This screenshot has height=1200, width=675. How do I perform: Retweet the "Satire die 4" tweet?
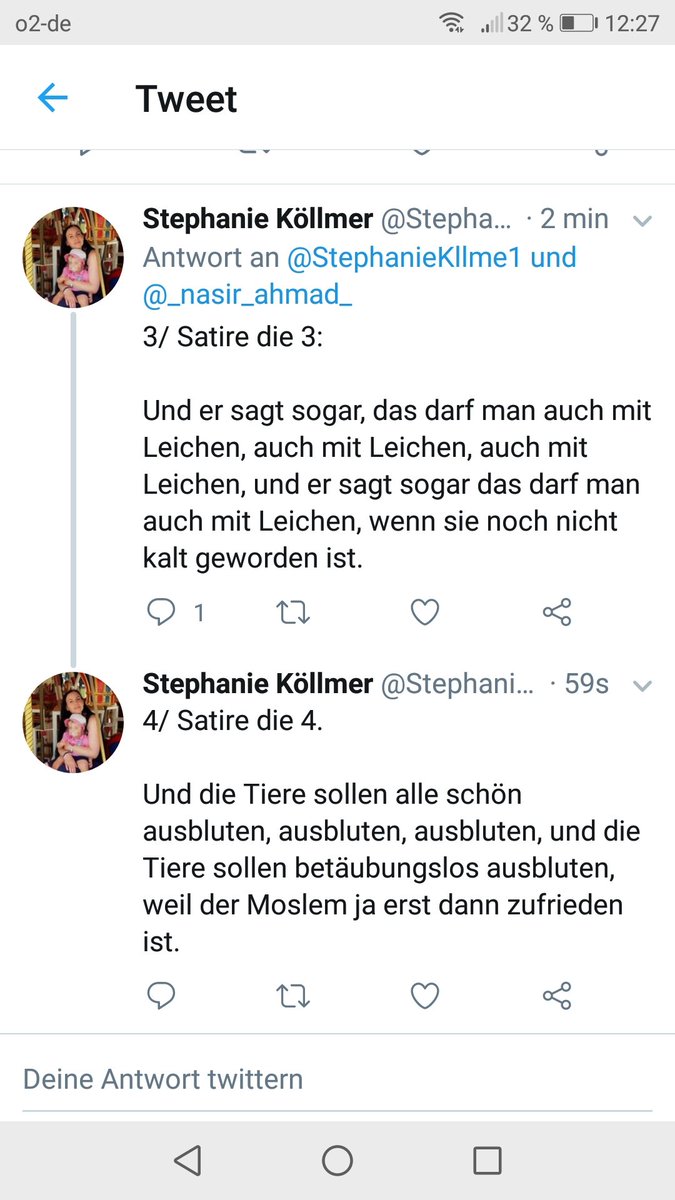292,995
